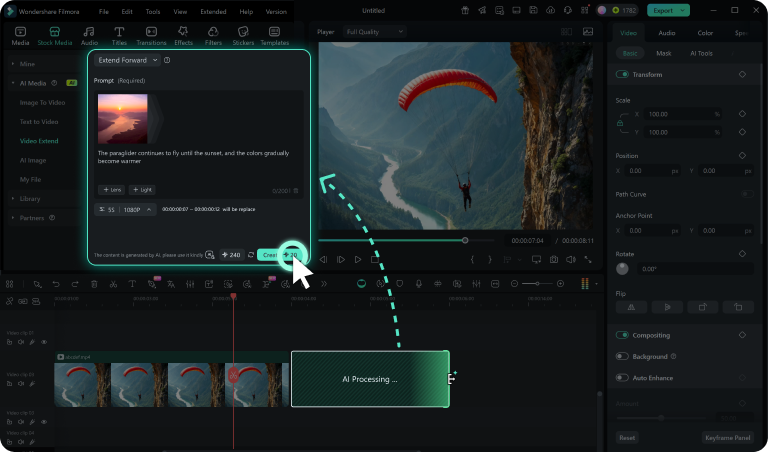Viewport: 768px width, 452px height.
Task: Clear the prompt with trash icon
Action: tap(296, 190)
